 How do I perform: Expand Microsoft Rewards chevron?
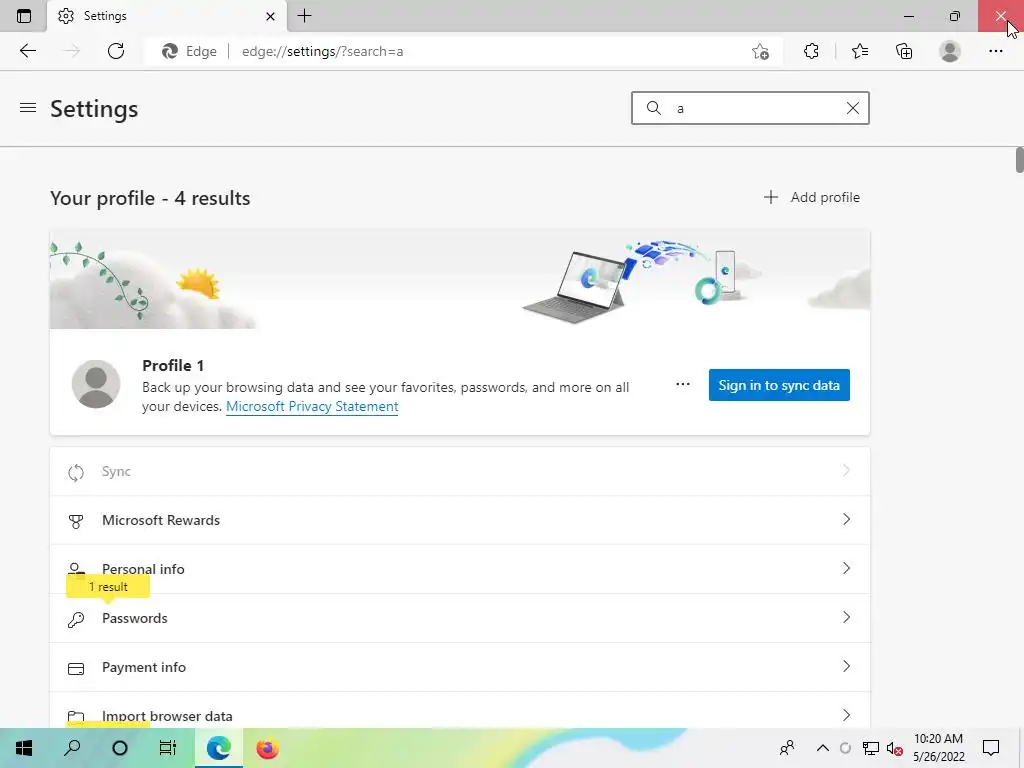click(846, 519)
